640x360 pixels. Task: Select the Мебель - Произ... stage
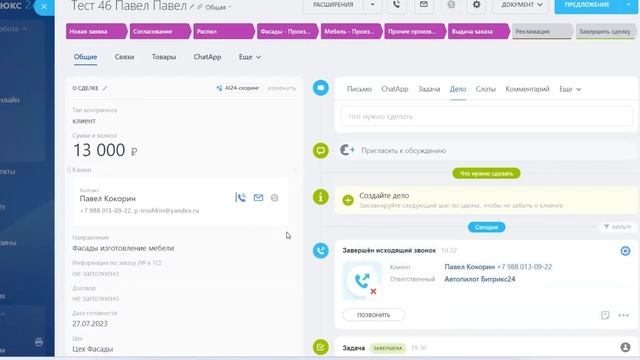pyautogui.click(x=351, y=31)
